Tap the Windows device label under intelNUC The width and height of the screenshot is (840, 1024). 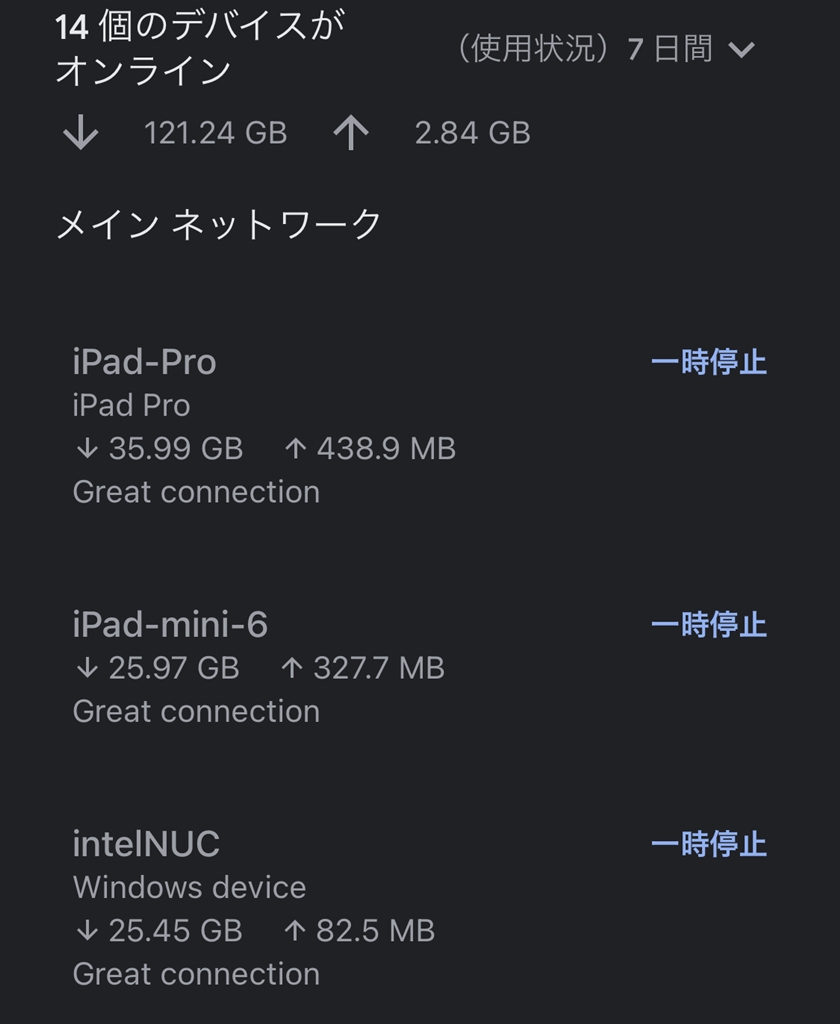[x=189, y=887]
